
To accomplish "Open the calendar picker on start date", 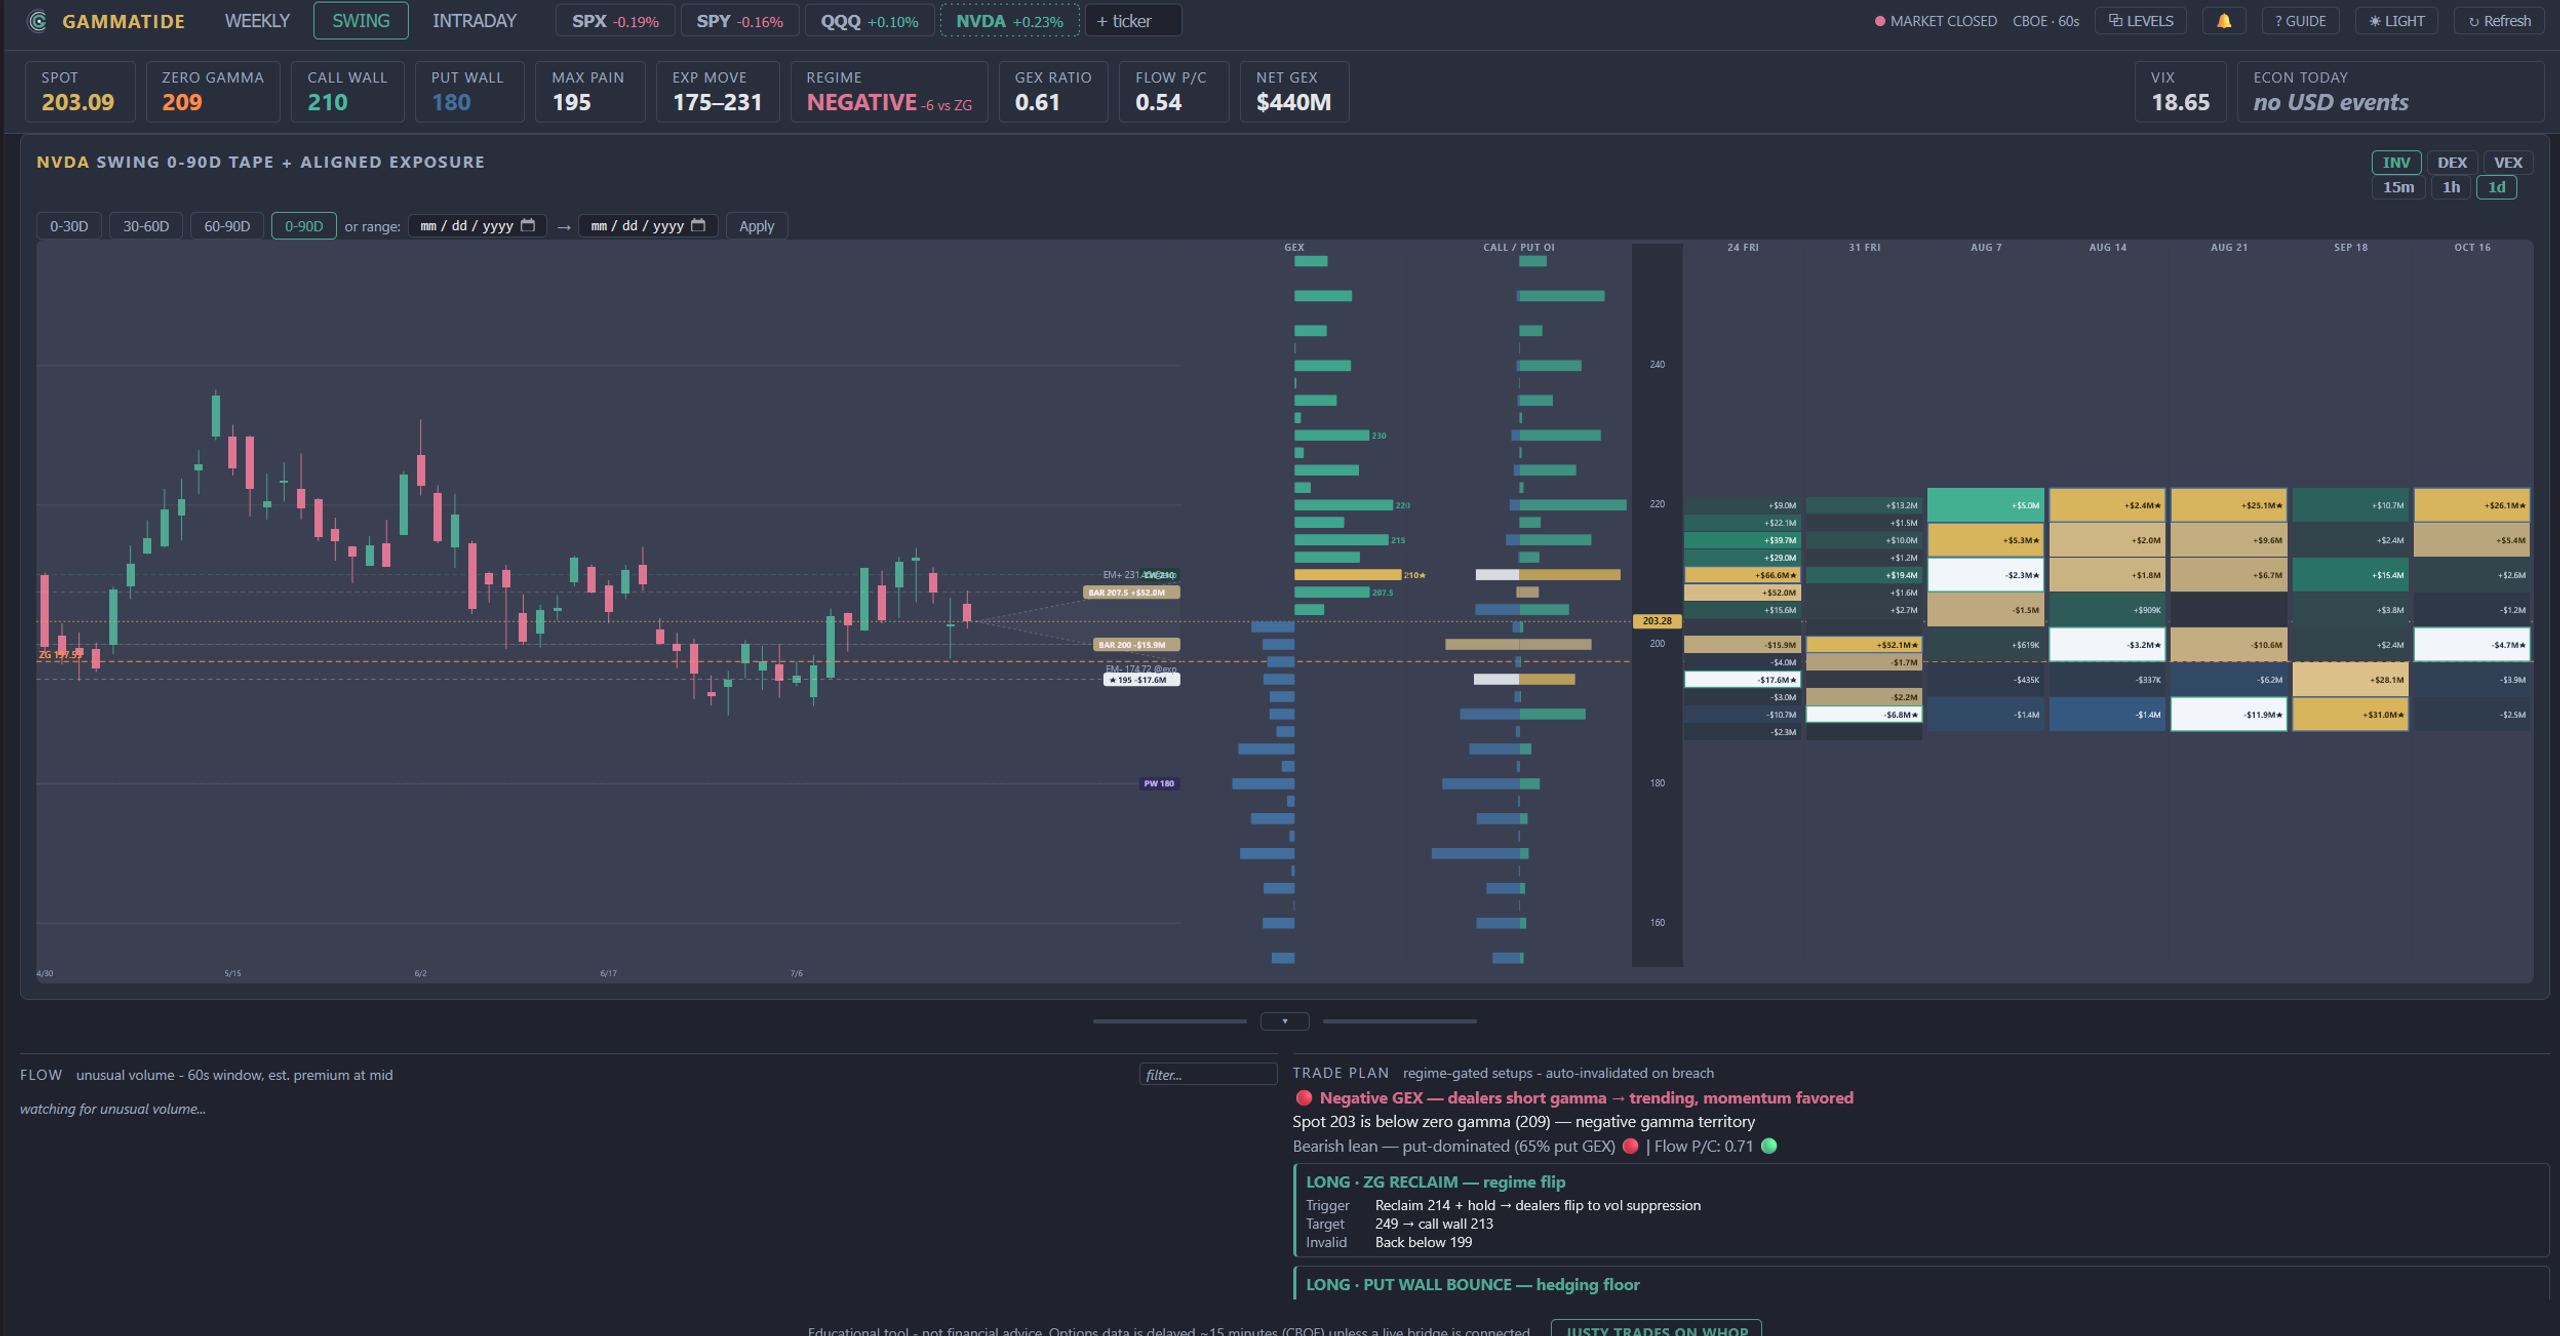I will coord(528,226).
